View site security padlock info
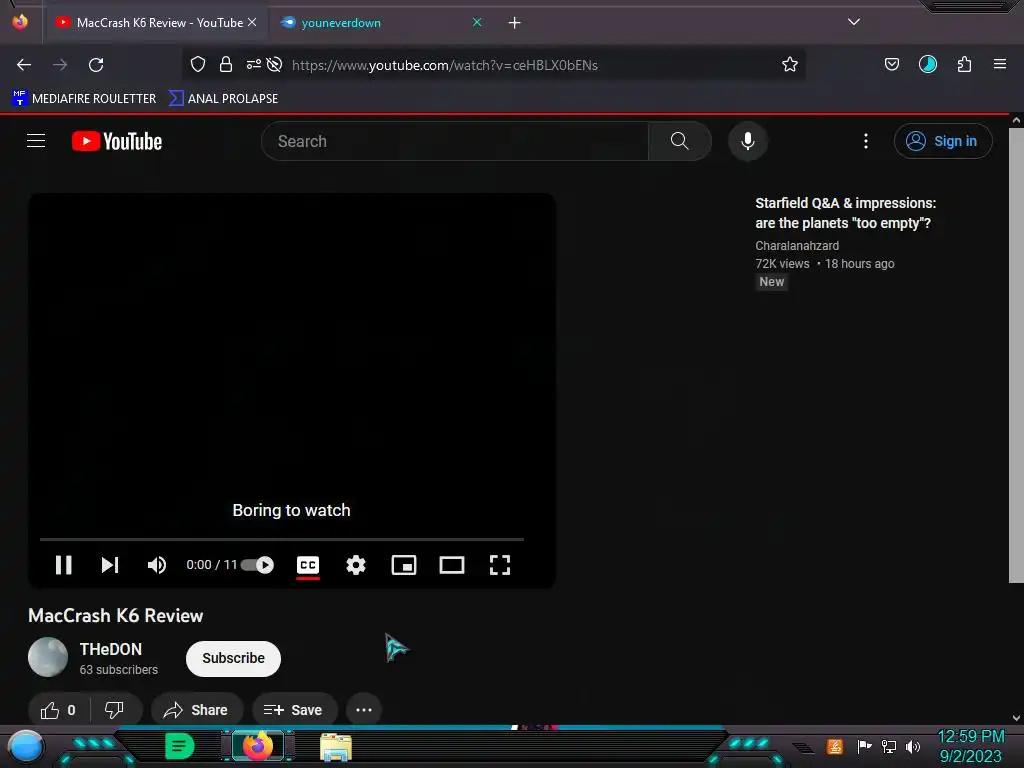 [226, 64]
